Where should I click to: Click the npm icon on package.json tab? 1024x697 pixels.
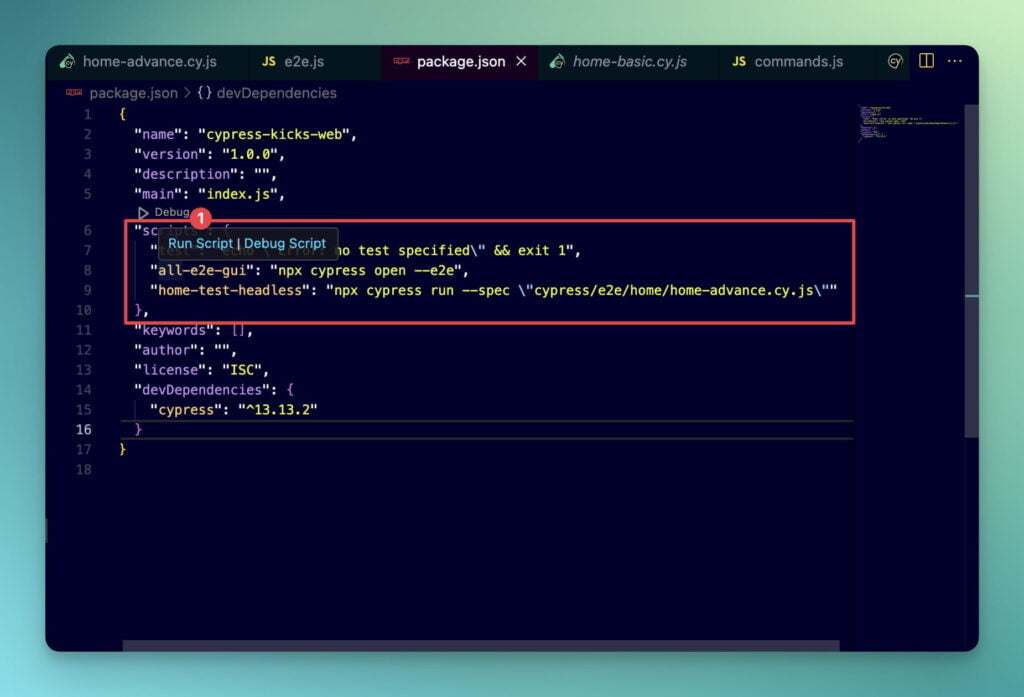402,61
